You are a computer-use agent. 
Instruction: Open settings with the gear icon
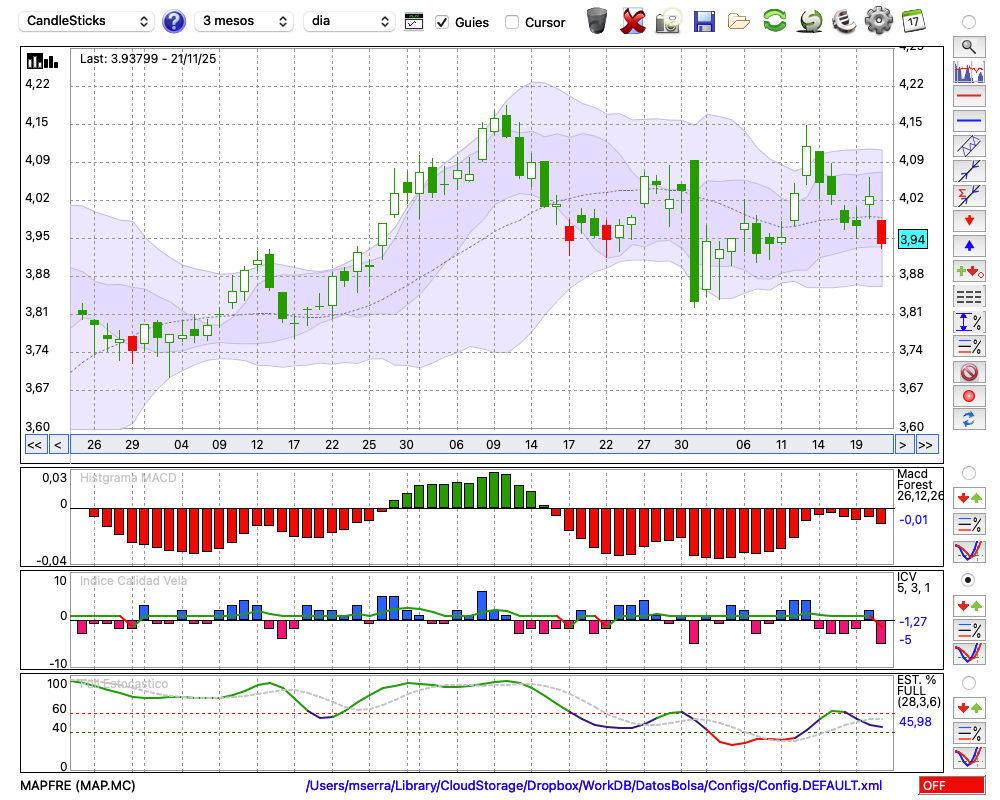[x=878, y=21]
